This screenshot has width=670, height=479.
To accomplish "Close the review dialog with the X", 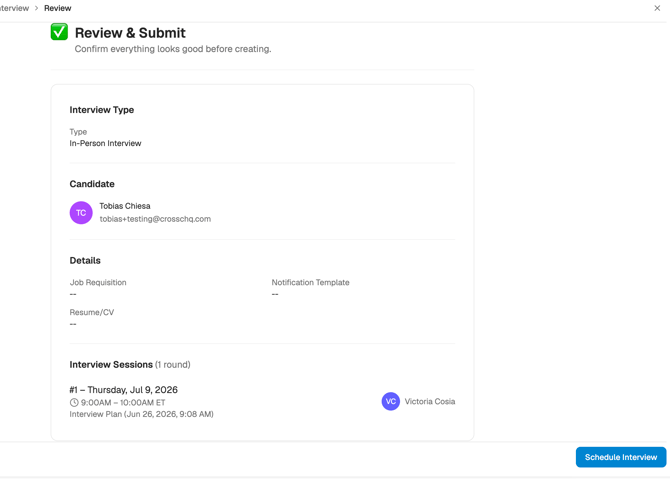I will click(x=657, y=8).
